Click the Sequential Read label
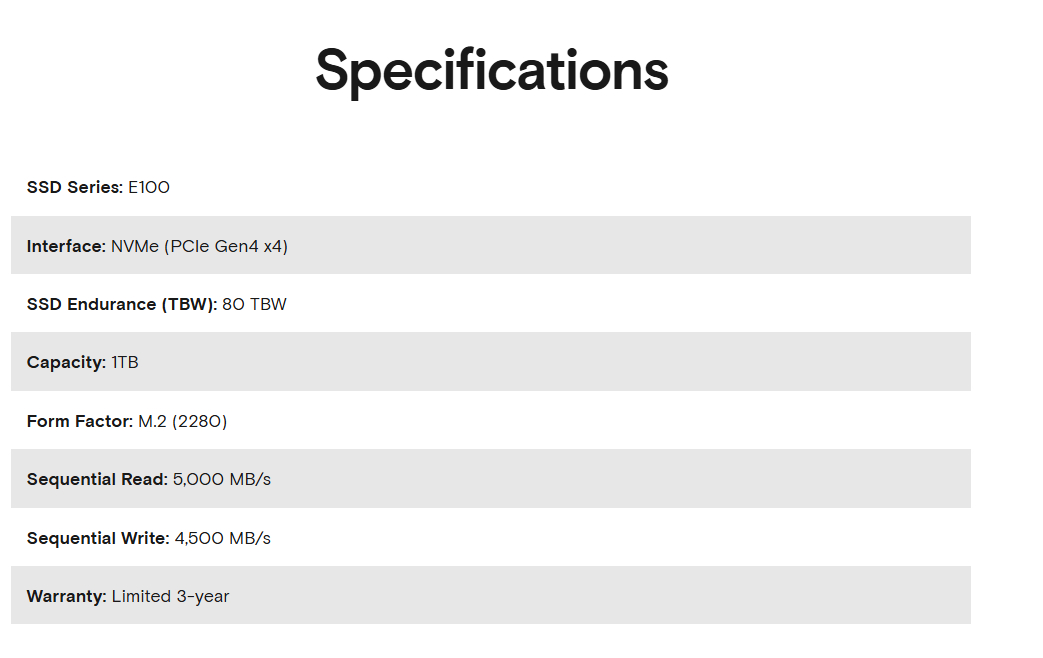Image resolution: width=1043 pixels, height=658 pixels. point(97,479)
